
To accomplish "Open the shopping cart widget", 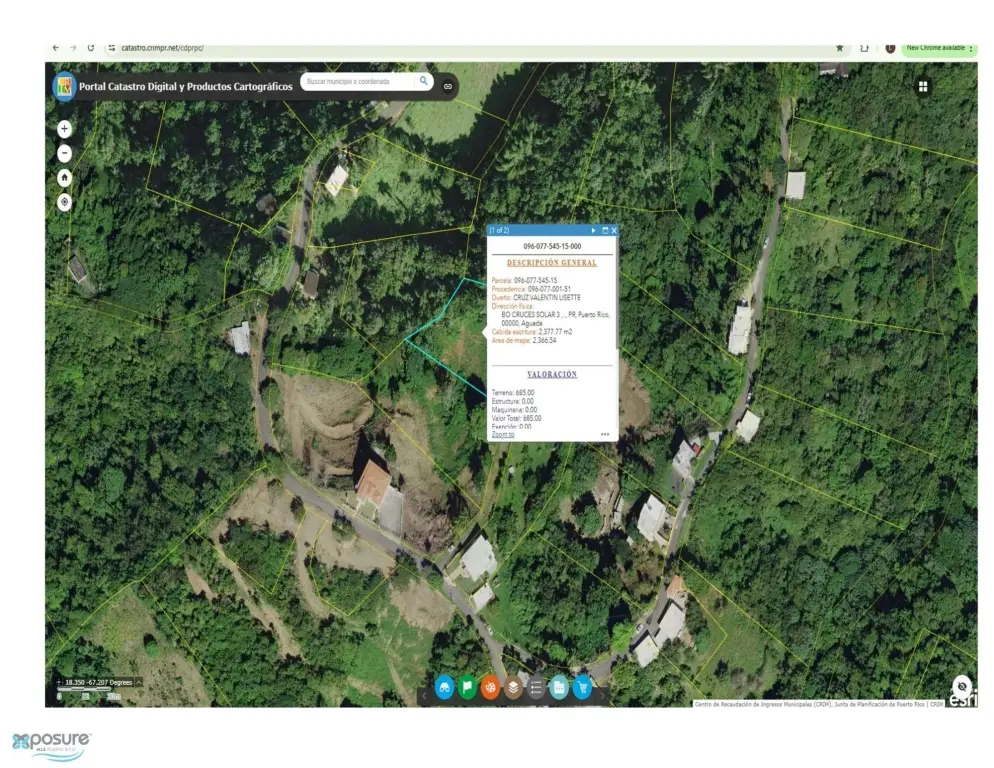I will coord(582,688).
